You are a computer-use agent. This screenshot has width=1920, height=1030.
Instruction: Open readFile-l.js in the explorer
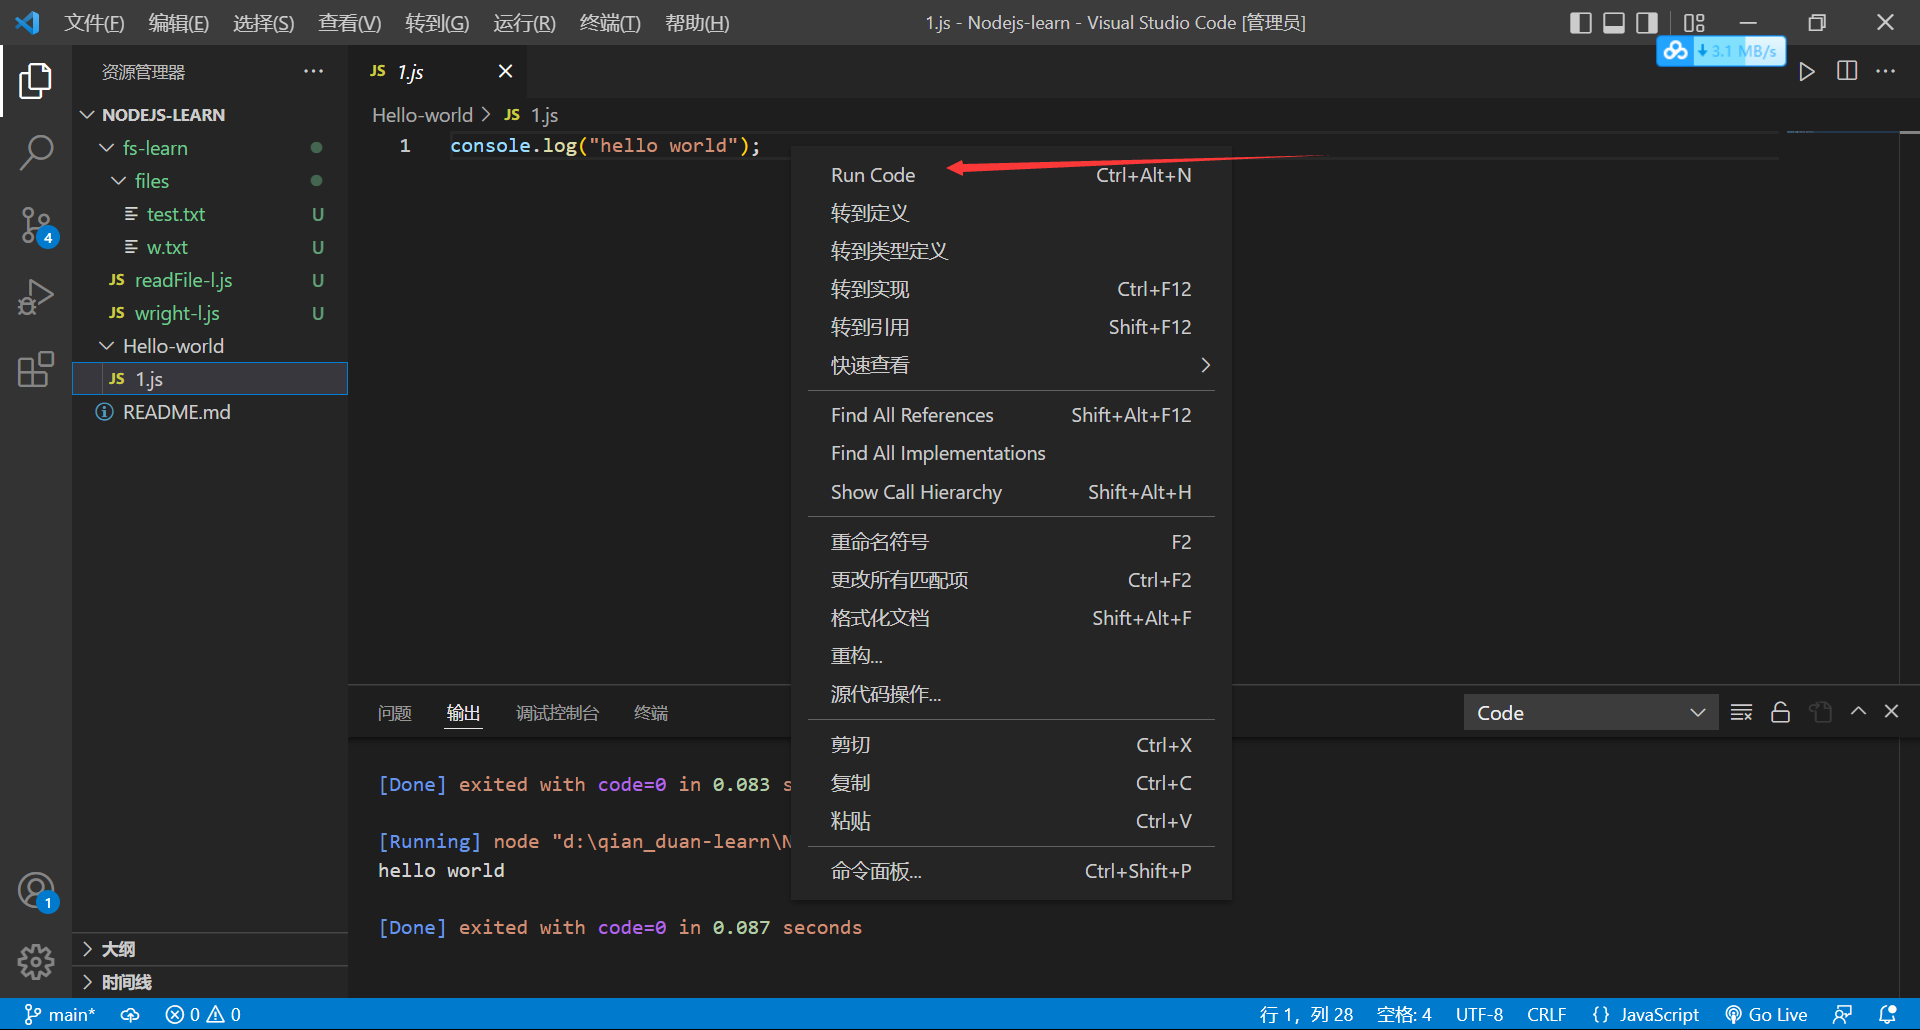210,280
